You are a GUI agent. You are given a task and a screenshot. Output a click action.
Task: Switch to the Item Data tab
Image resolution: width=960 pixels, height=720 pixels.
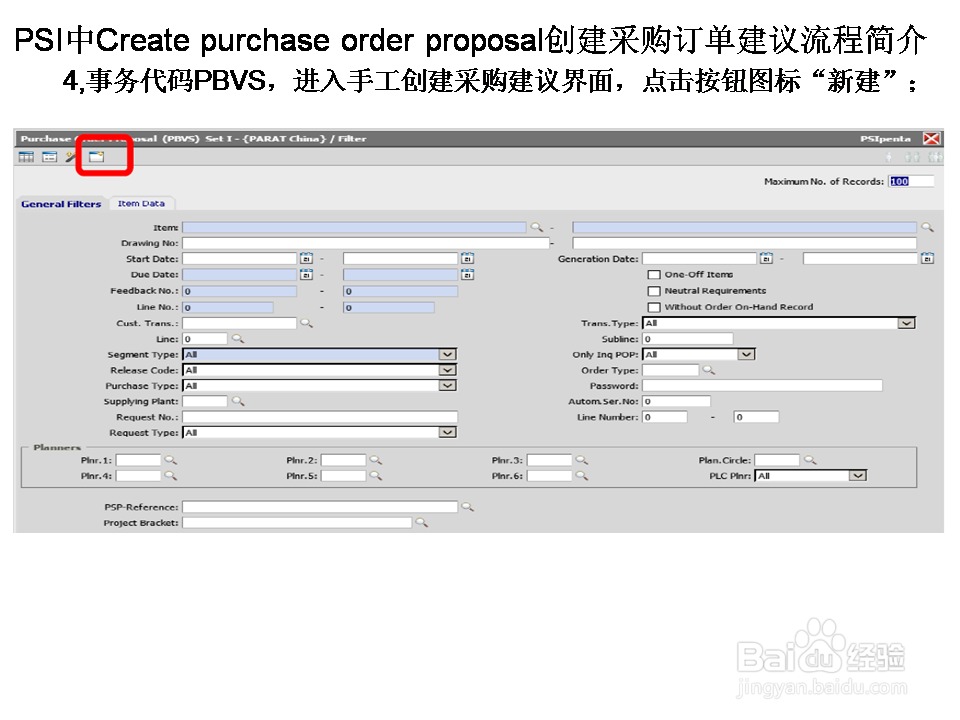[143, 202]
